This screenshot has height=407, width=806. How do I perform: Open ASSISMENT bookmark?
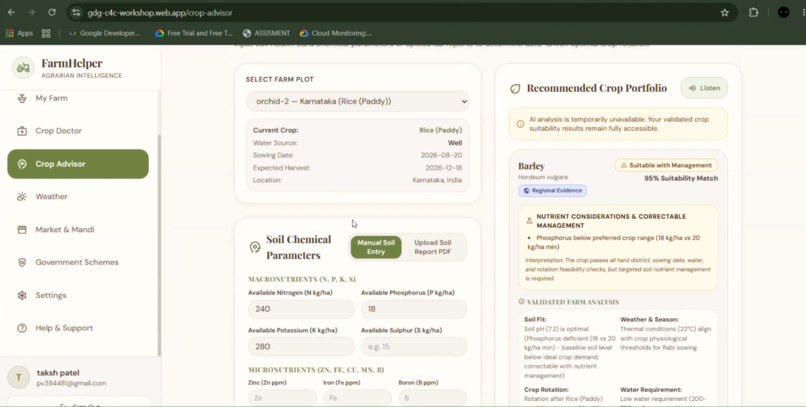[x=266, y=33]
